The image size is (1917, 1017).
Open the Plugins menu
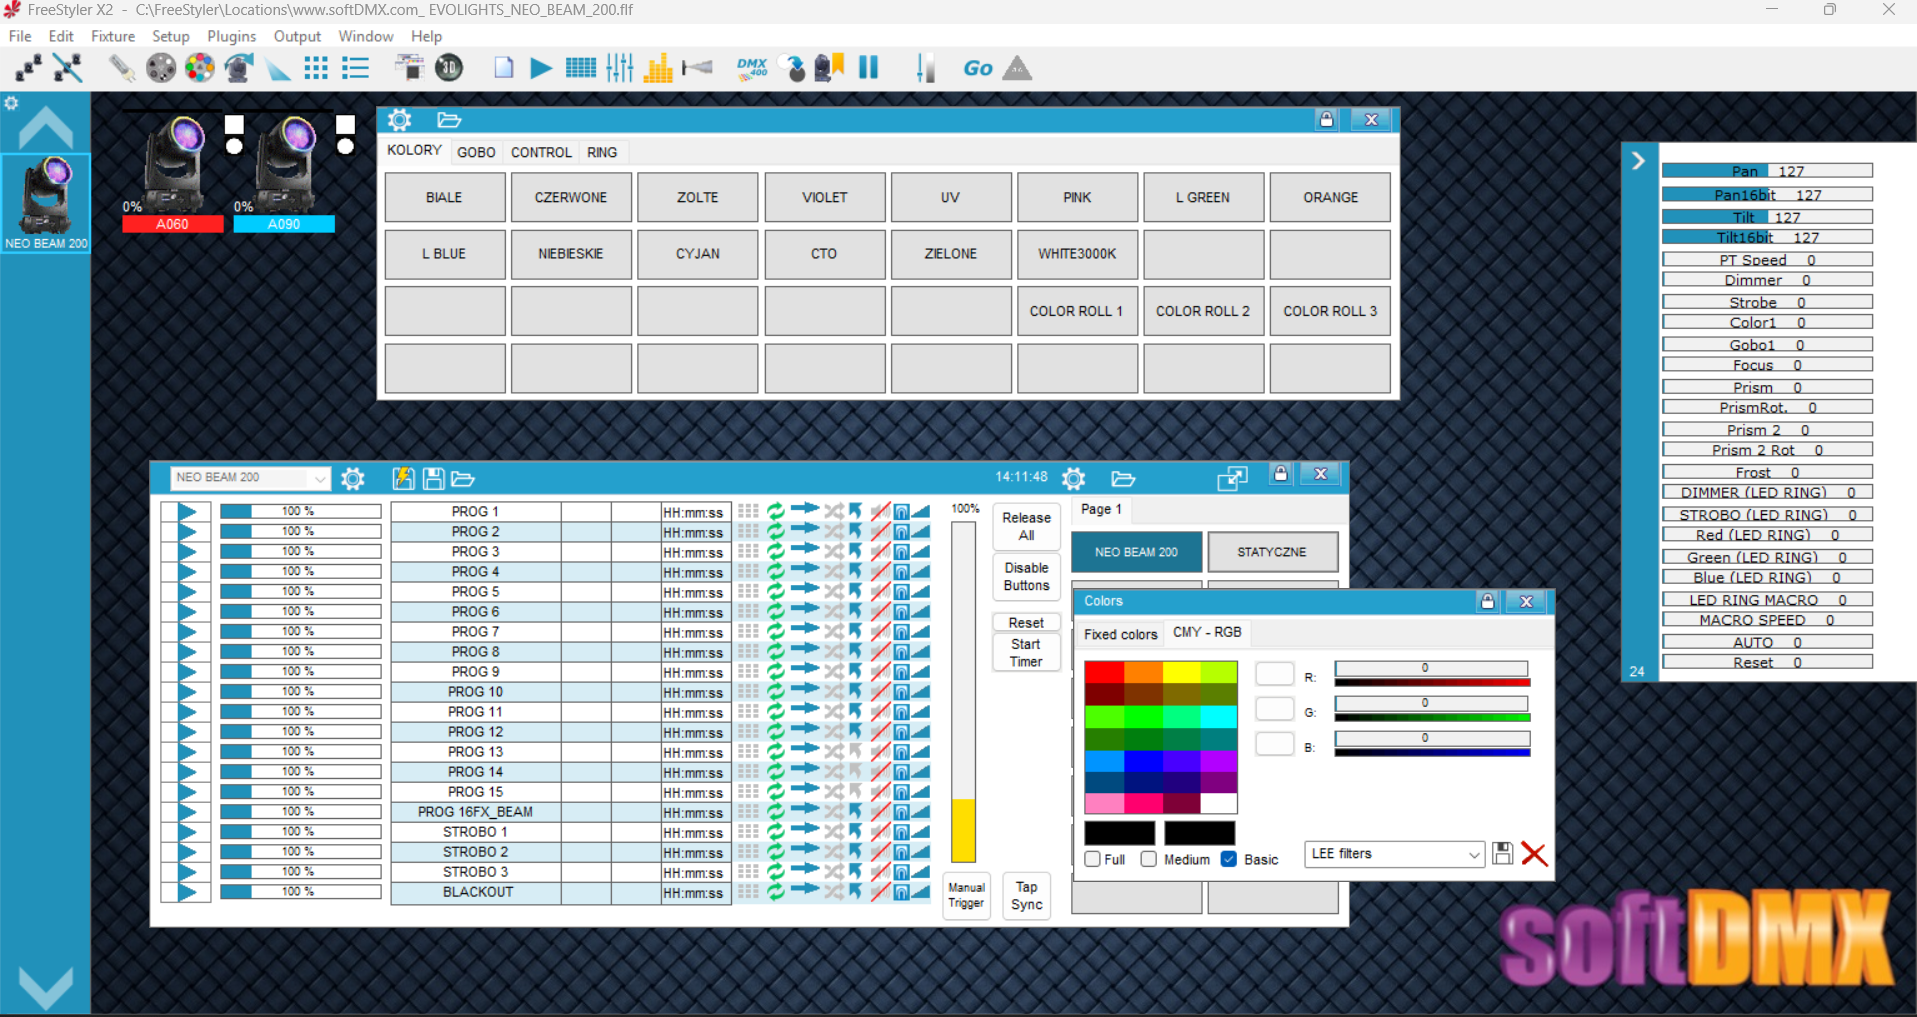[x=231, y=36]
